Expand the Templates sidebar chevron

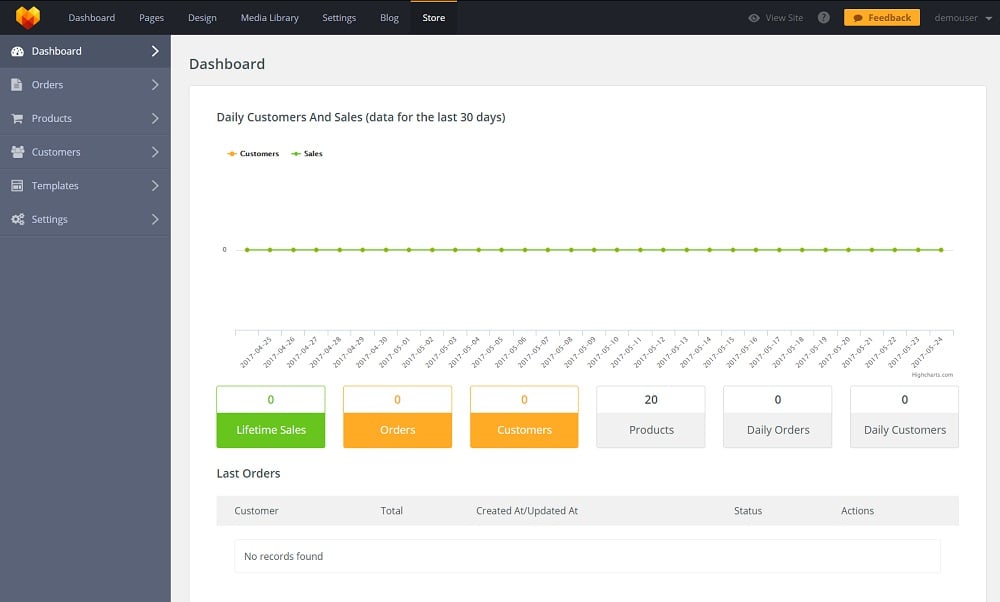[x=155, y=186]
